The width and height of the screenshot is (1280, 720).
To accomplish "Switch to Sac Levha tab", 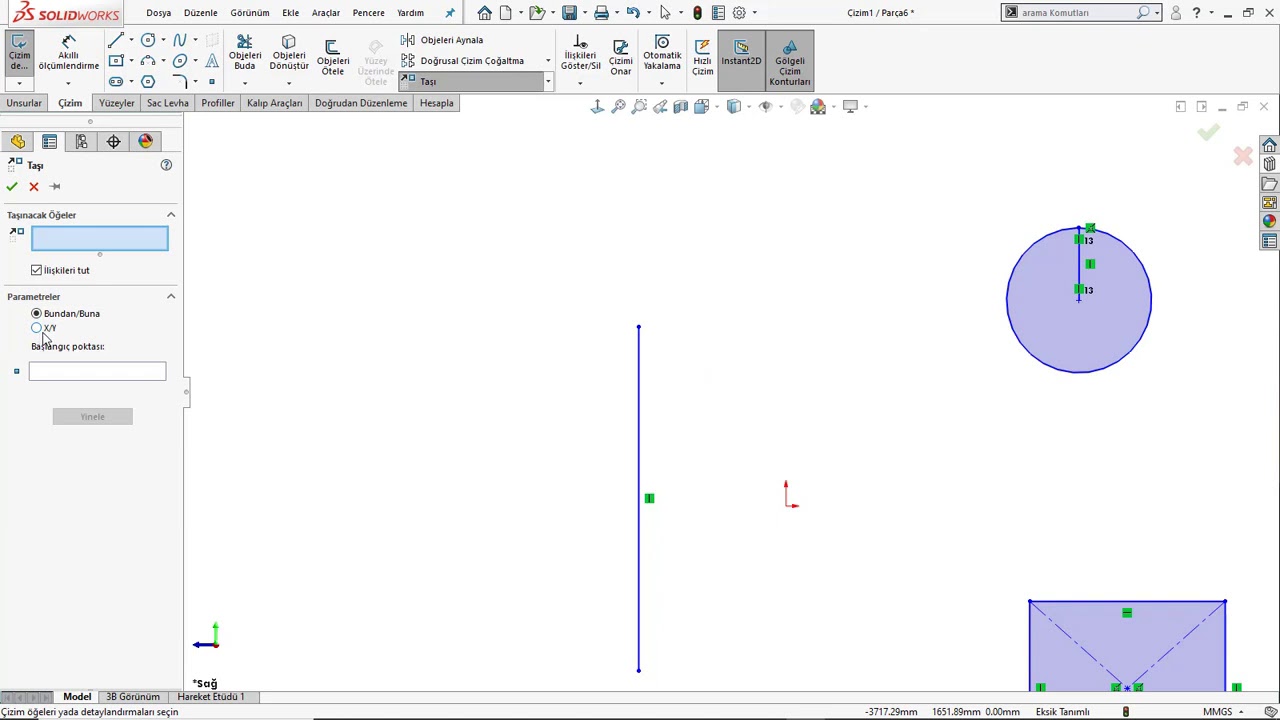I will tap(167, 103).
